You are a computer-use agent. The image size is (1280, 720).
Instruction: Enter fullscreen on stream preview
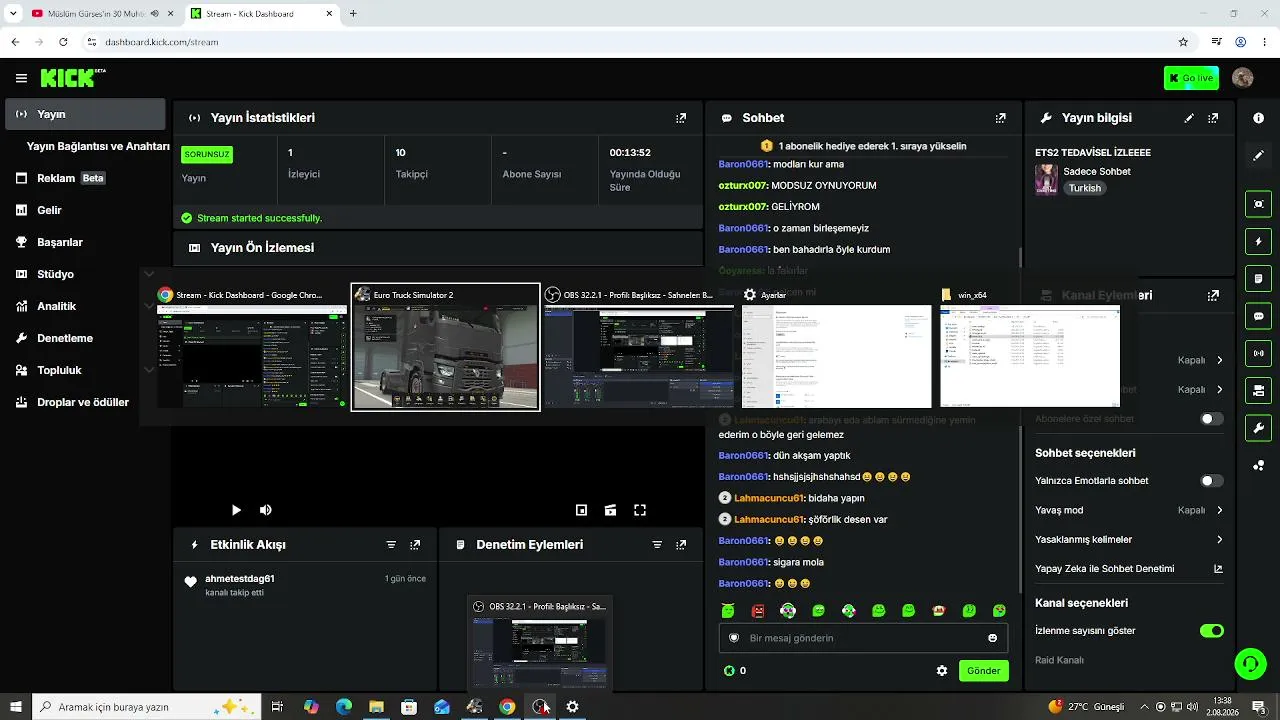point(640,510)
